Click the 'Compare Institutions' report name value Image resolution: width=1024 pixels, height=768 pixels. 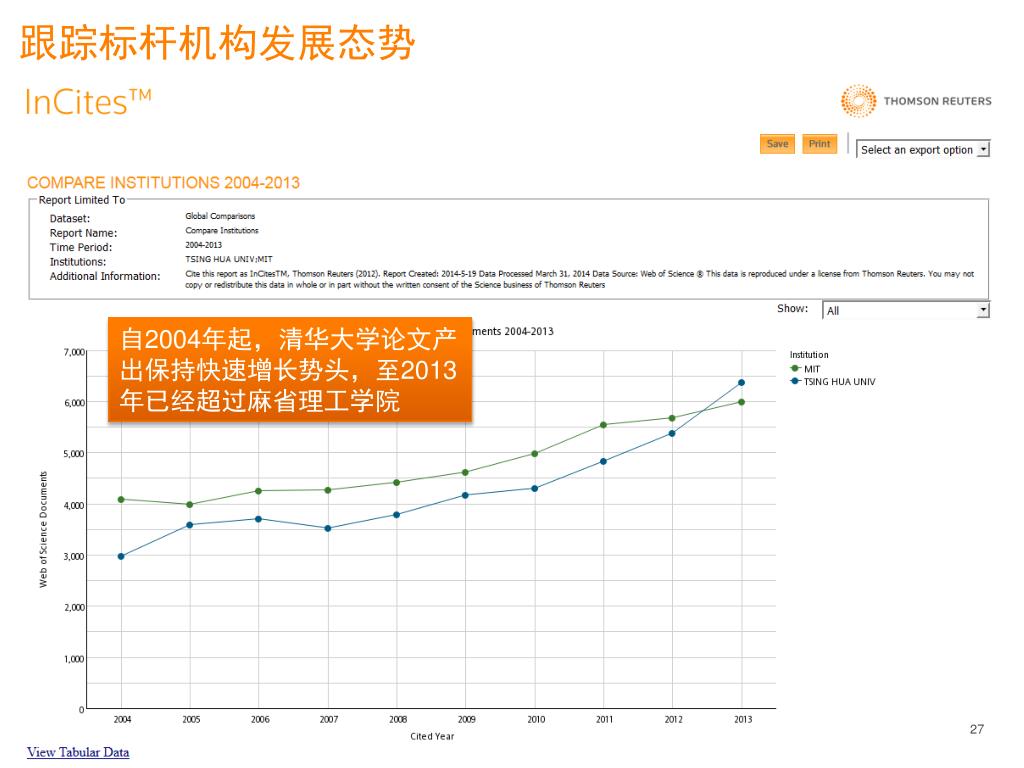[x=222, y=231]
